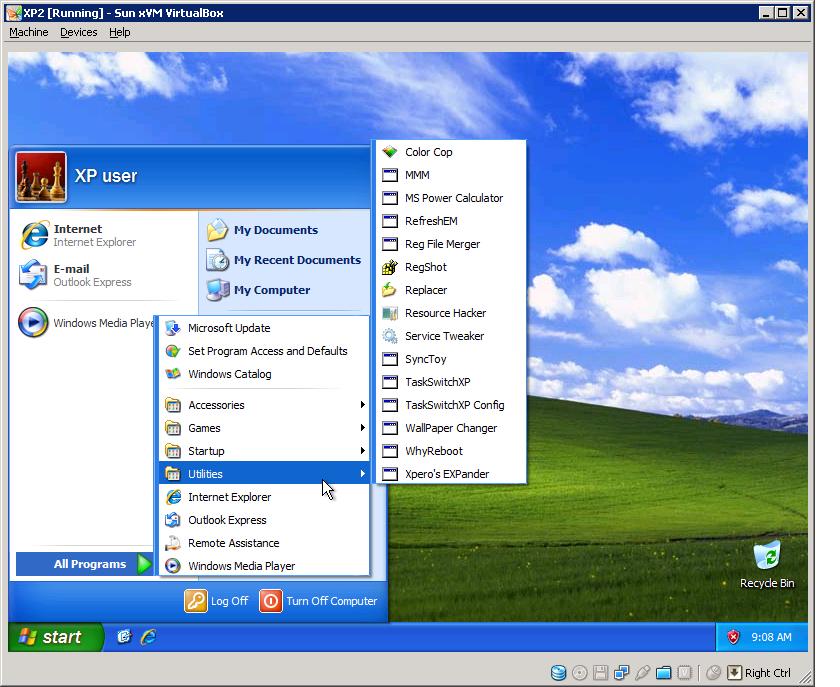
Task: Launch Internet Explorer from quick launch
Action: [148, 637]
